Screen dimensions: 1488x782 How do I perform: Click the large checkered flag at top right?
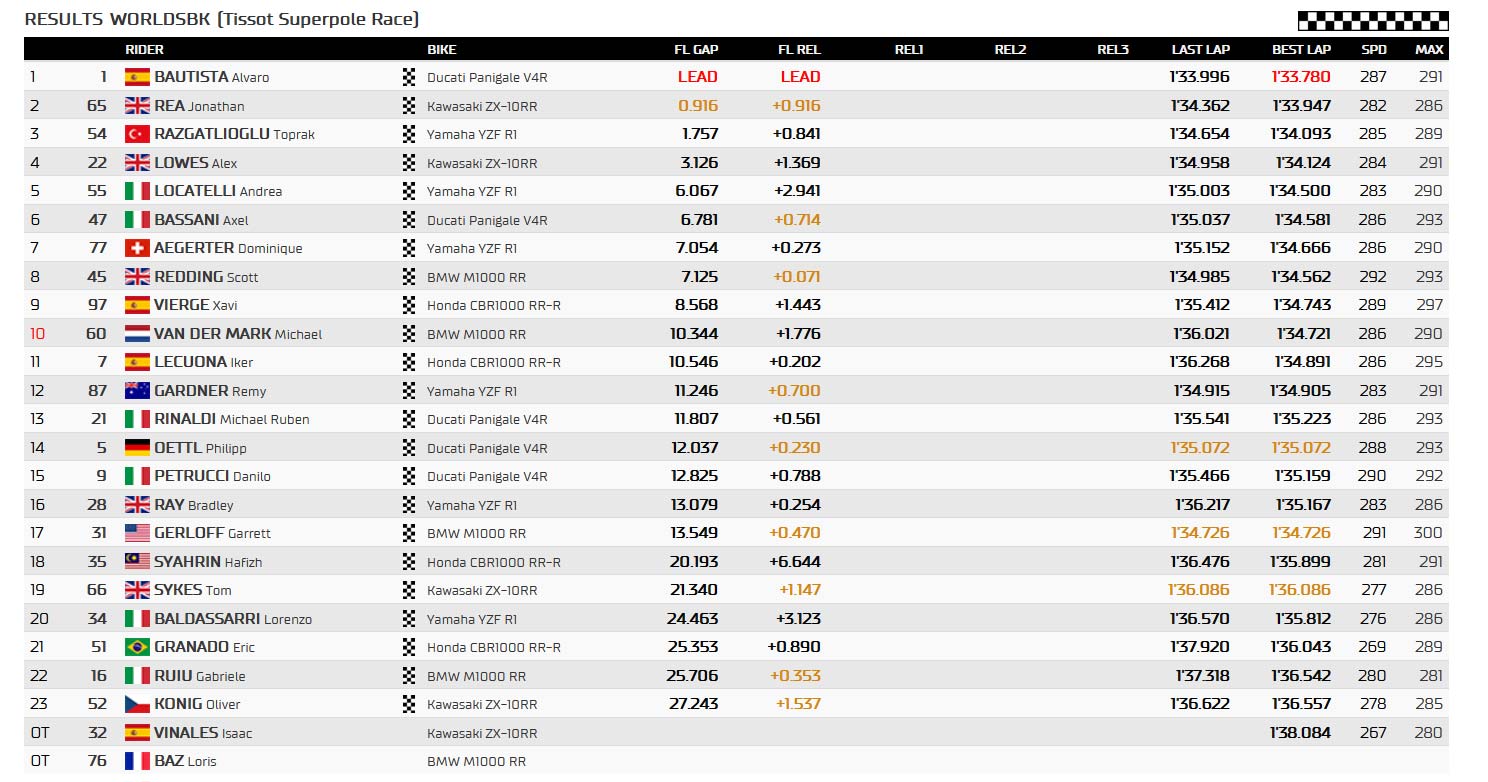click(x=1372, y=20)
